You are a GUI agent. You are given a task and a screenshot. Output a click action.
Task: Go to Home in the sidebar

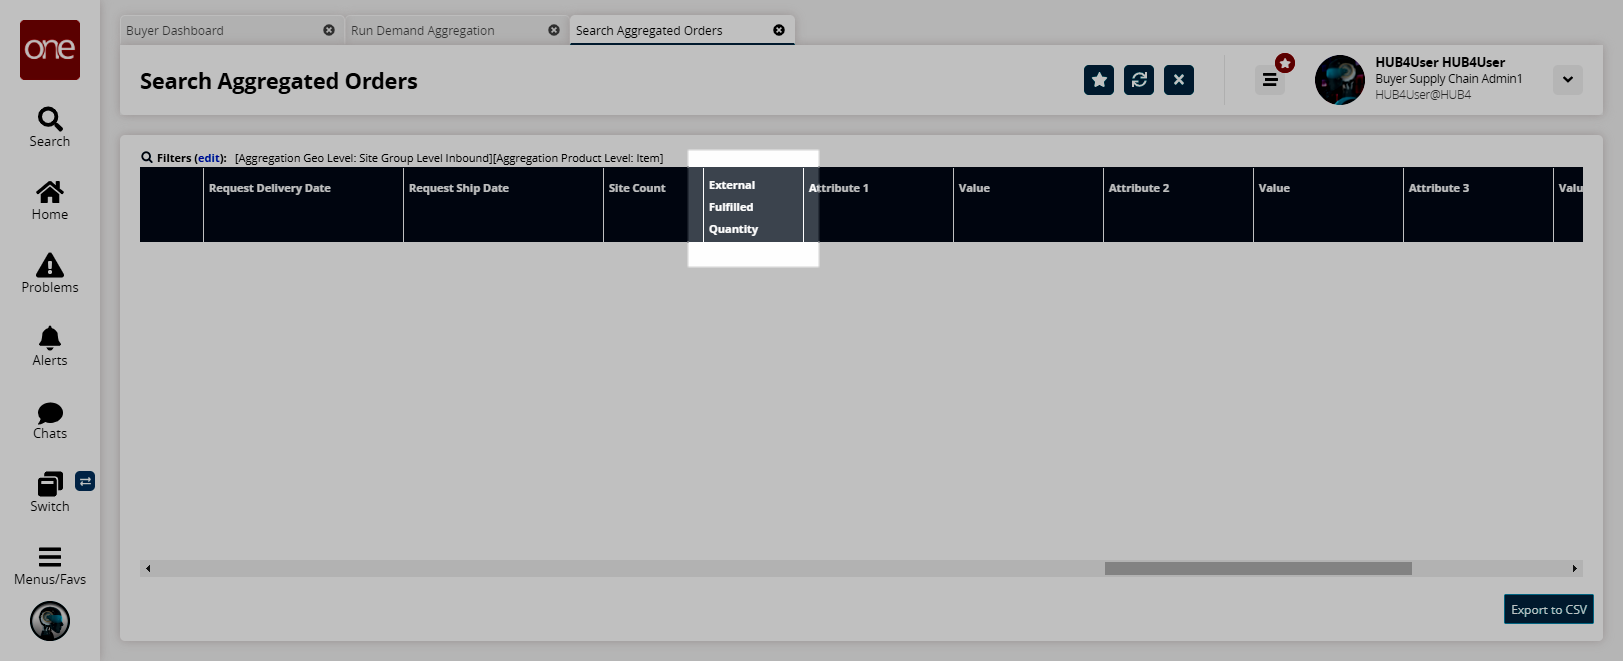[50, 200]
